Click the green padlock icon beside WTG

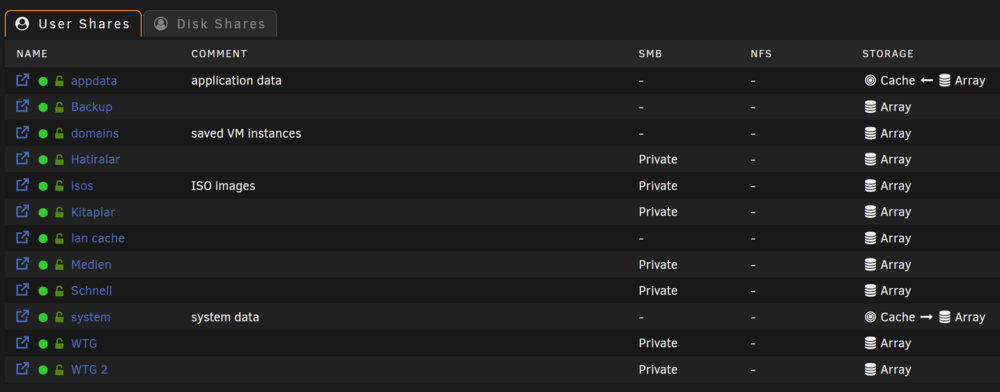(x=59, y=344)
